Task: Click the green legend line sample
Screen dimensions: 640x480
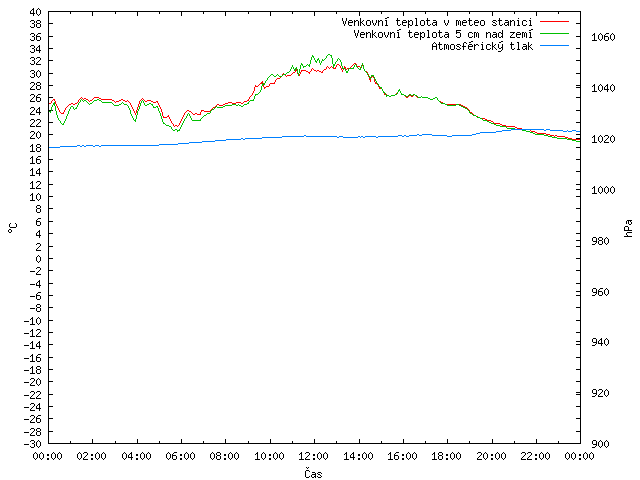Action: coord(554,34)
